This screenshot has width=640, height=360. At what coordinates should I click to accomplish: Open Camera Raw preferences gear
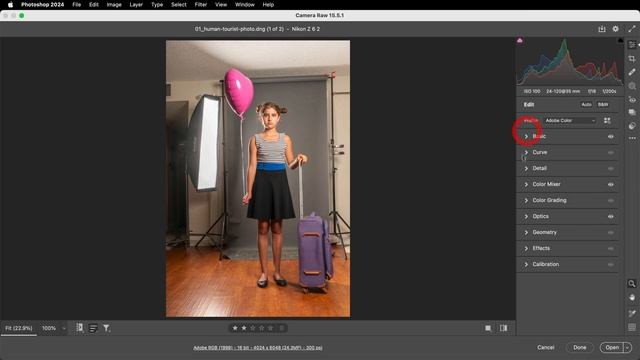pos(616,29)
